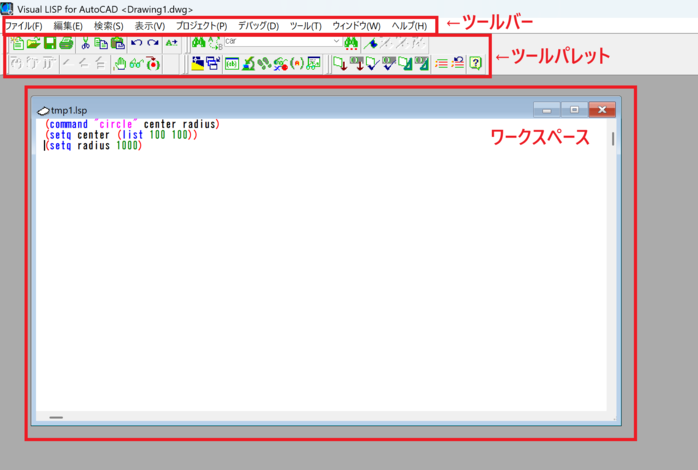Click the Help question mark icon
698x470 pixels.
[476, 64]
